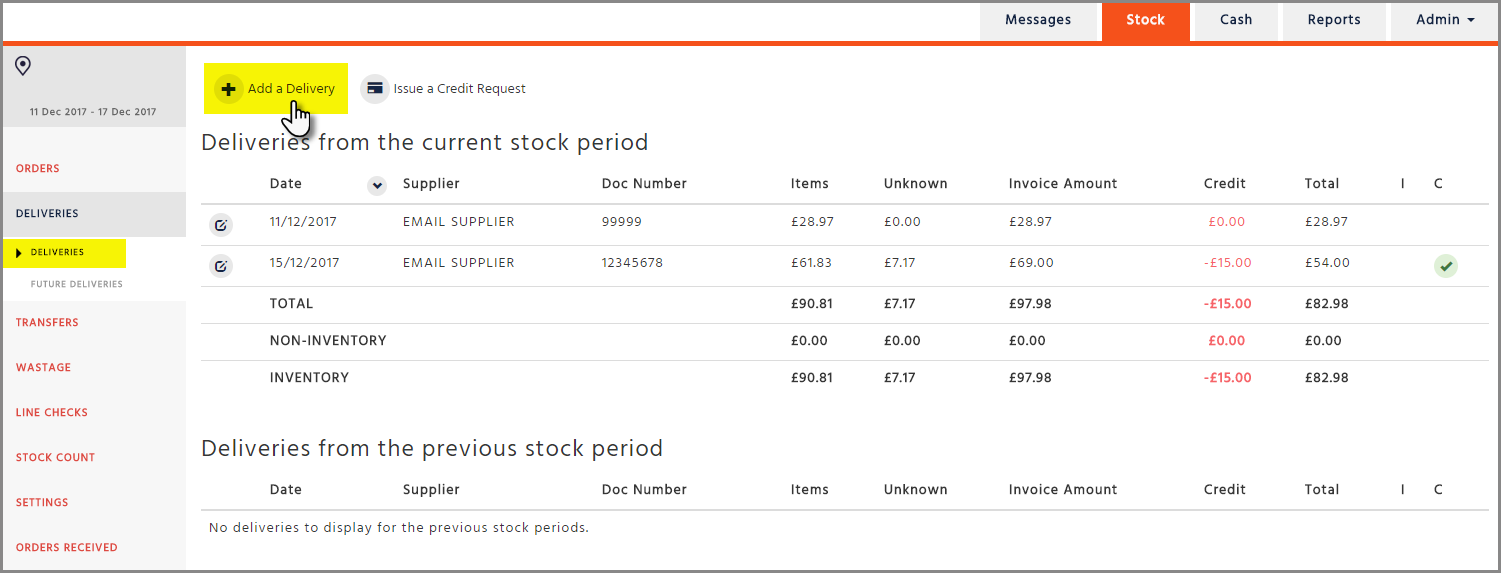1501x573 pixels.
Task: Select the Stock tab
Action: (1145, 20)
